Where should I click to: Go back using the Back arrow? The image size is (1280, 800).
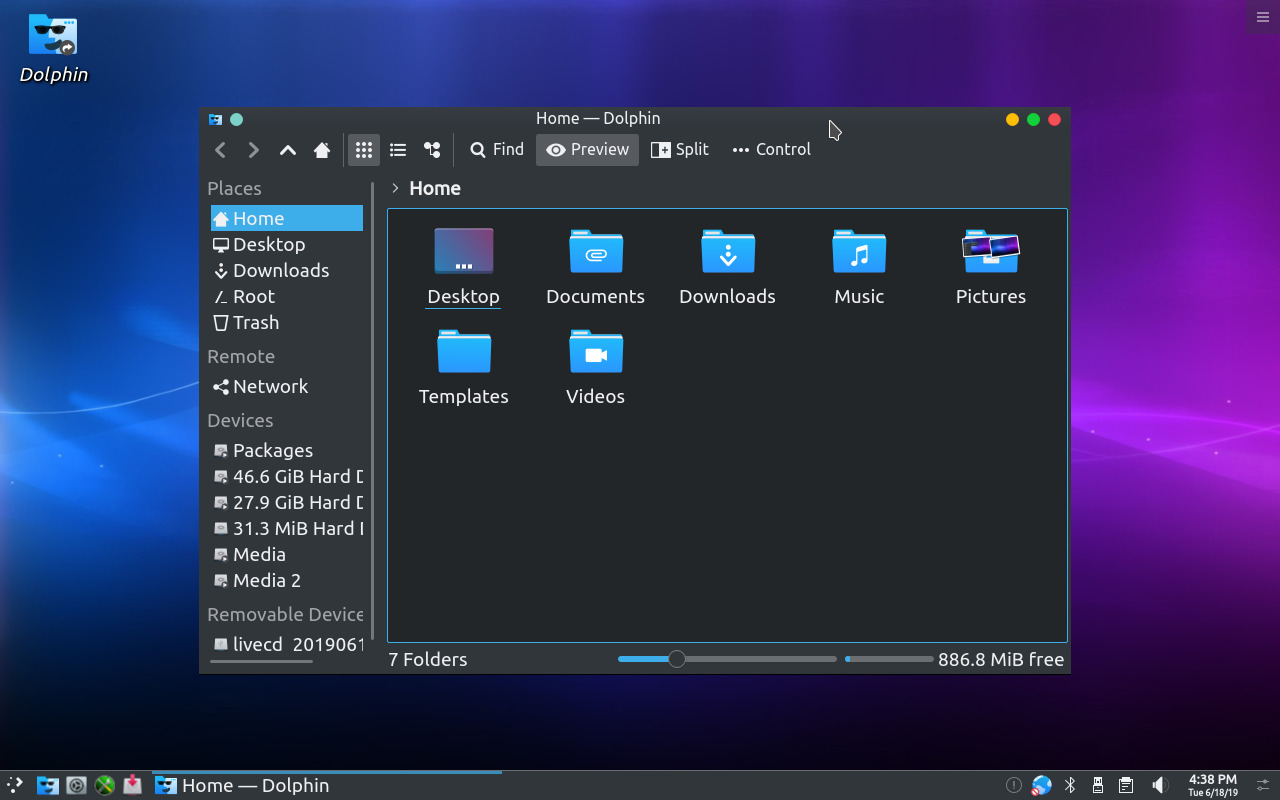[x=221, y=150]
